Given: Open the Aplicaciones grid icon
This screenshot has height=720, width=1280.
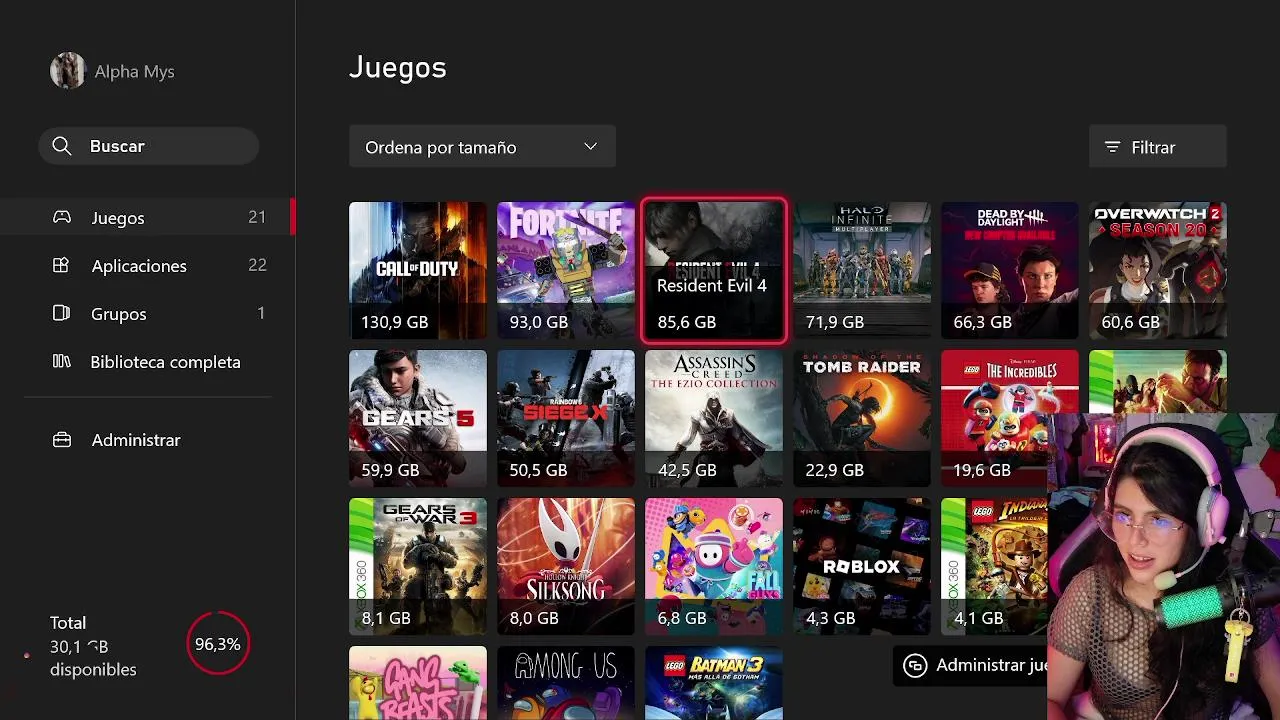Looking at the screenshot, I should [61, 265].
